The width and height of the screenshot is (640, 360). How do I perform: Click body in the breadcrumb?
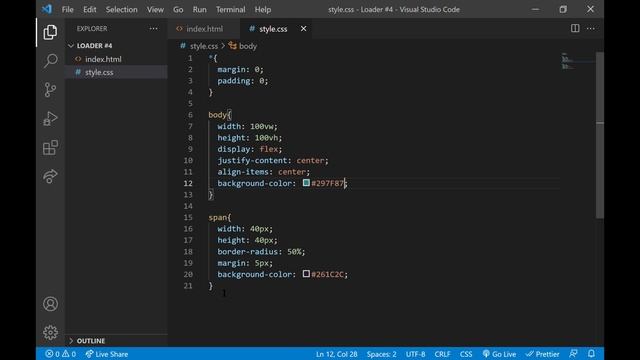248,46
